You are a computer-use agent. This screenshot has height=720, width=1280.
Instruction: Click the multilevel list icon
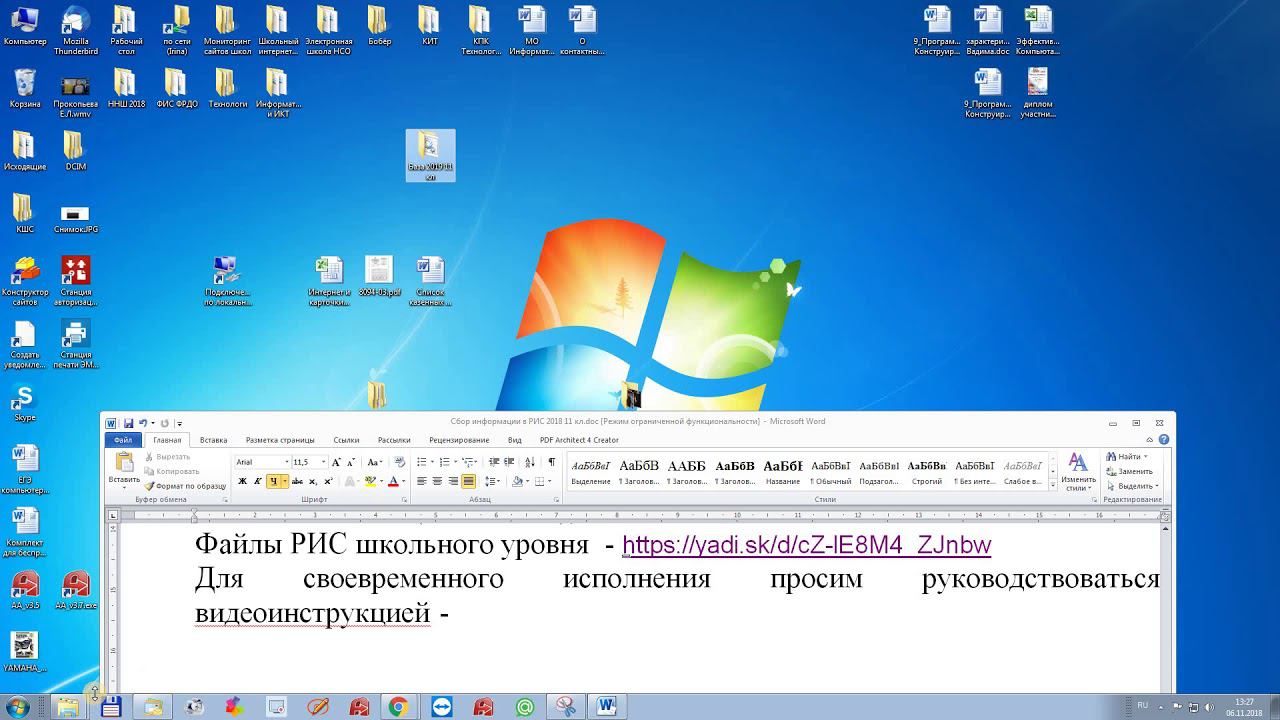tap(469, 462)
